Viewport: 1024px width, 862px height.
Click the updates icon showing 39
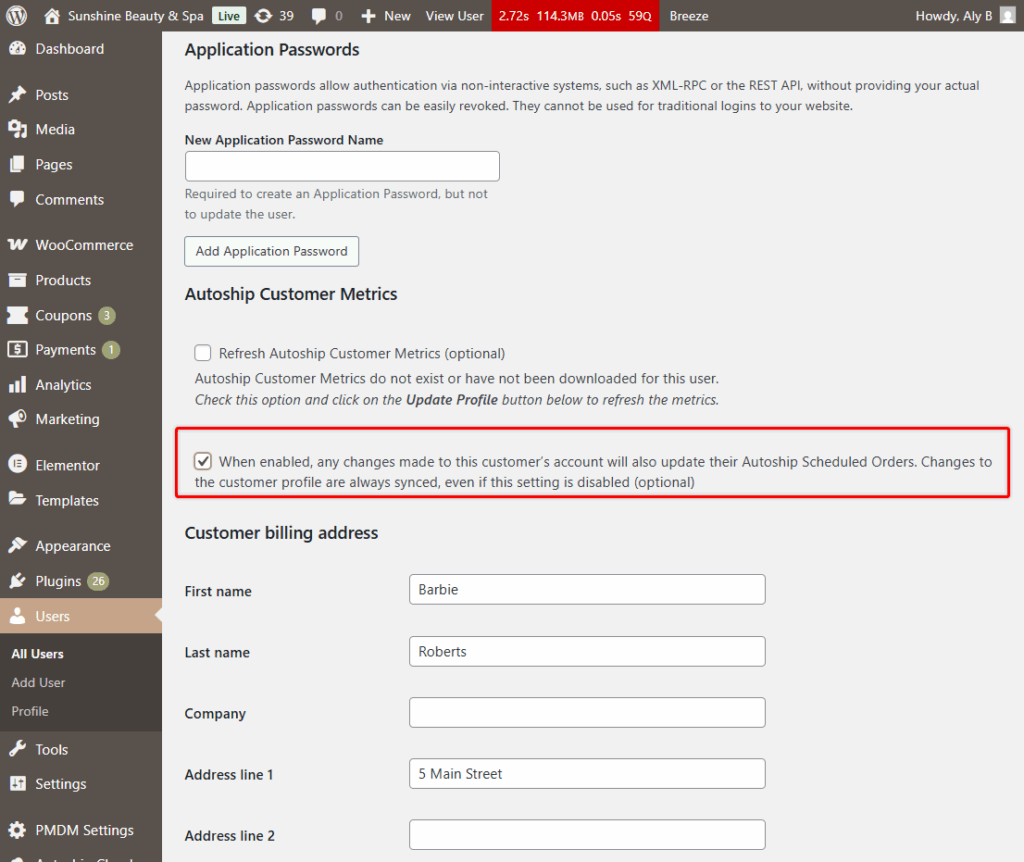click(263, 16)
